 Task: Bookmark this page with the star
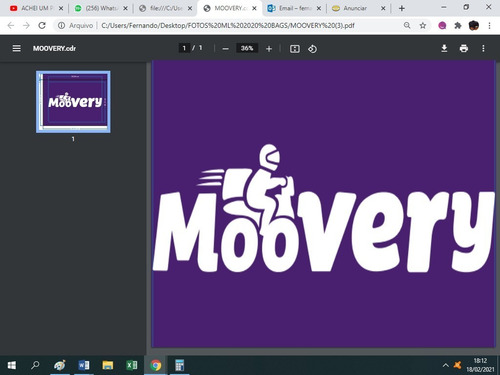pos(423,25)
